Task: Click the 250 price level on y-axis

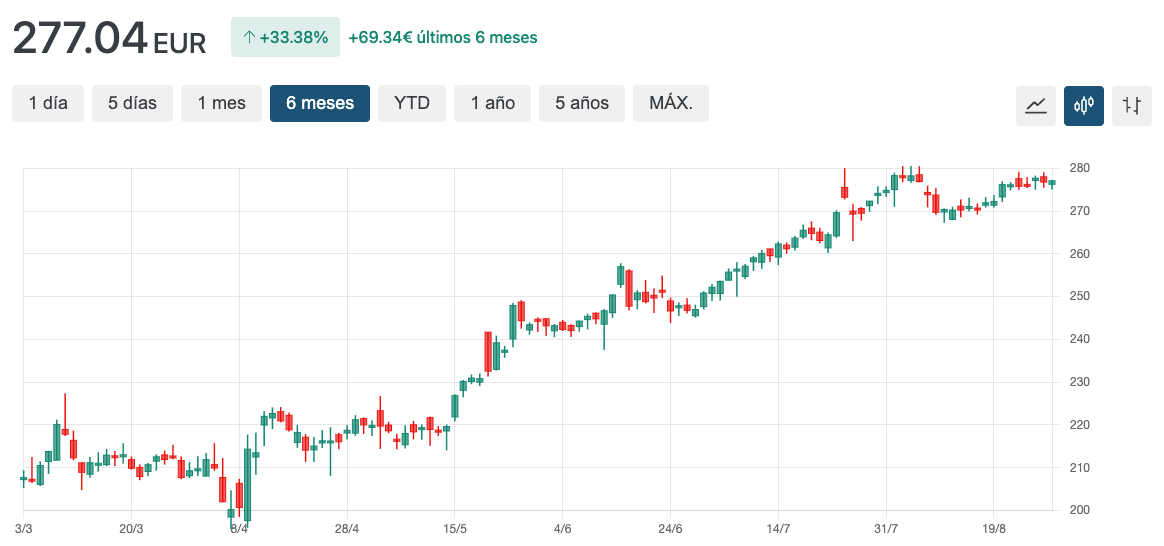Action: pos(1081,296)
